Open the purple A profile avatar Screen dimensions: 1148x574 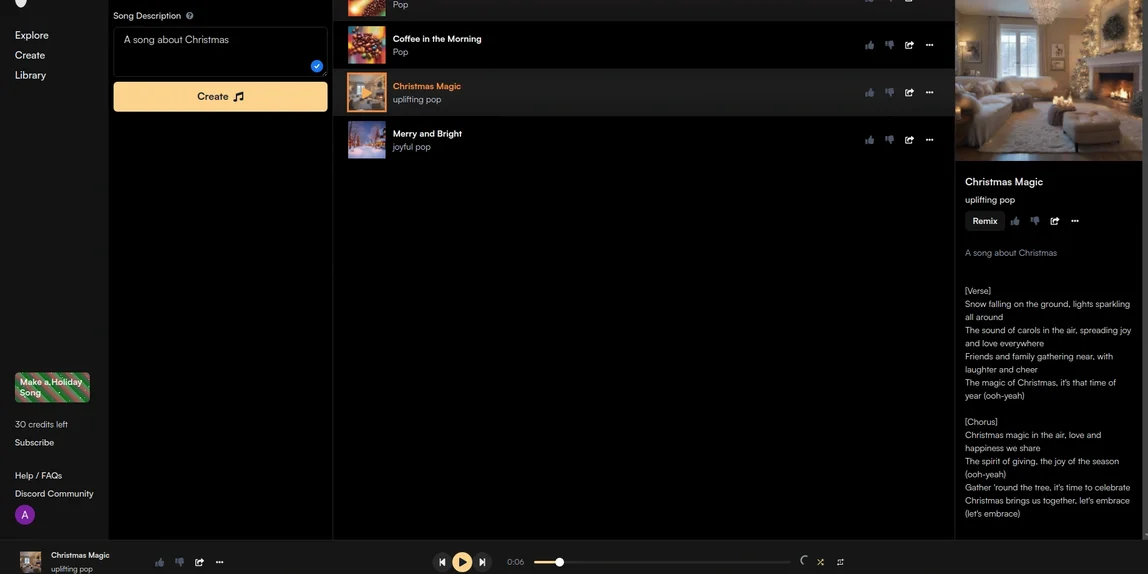point(25,515)
